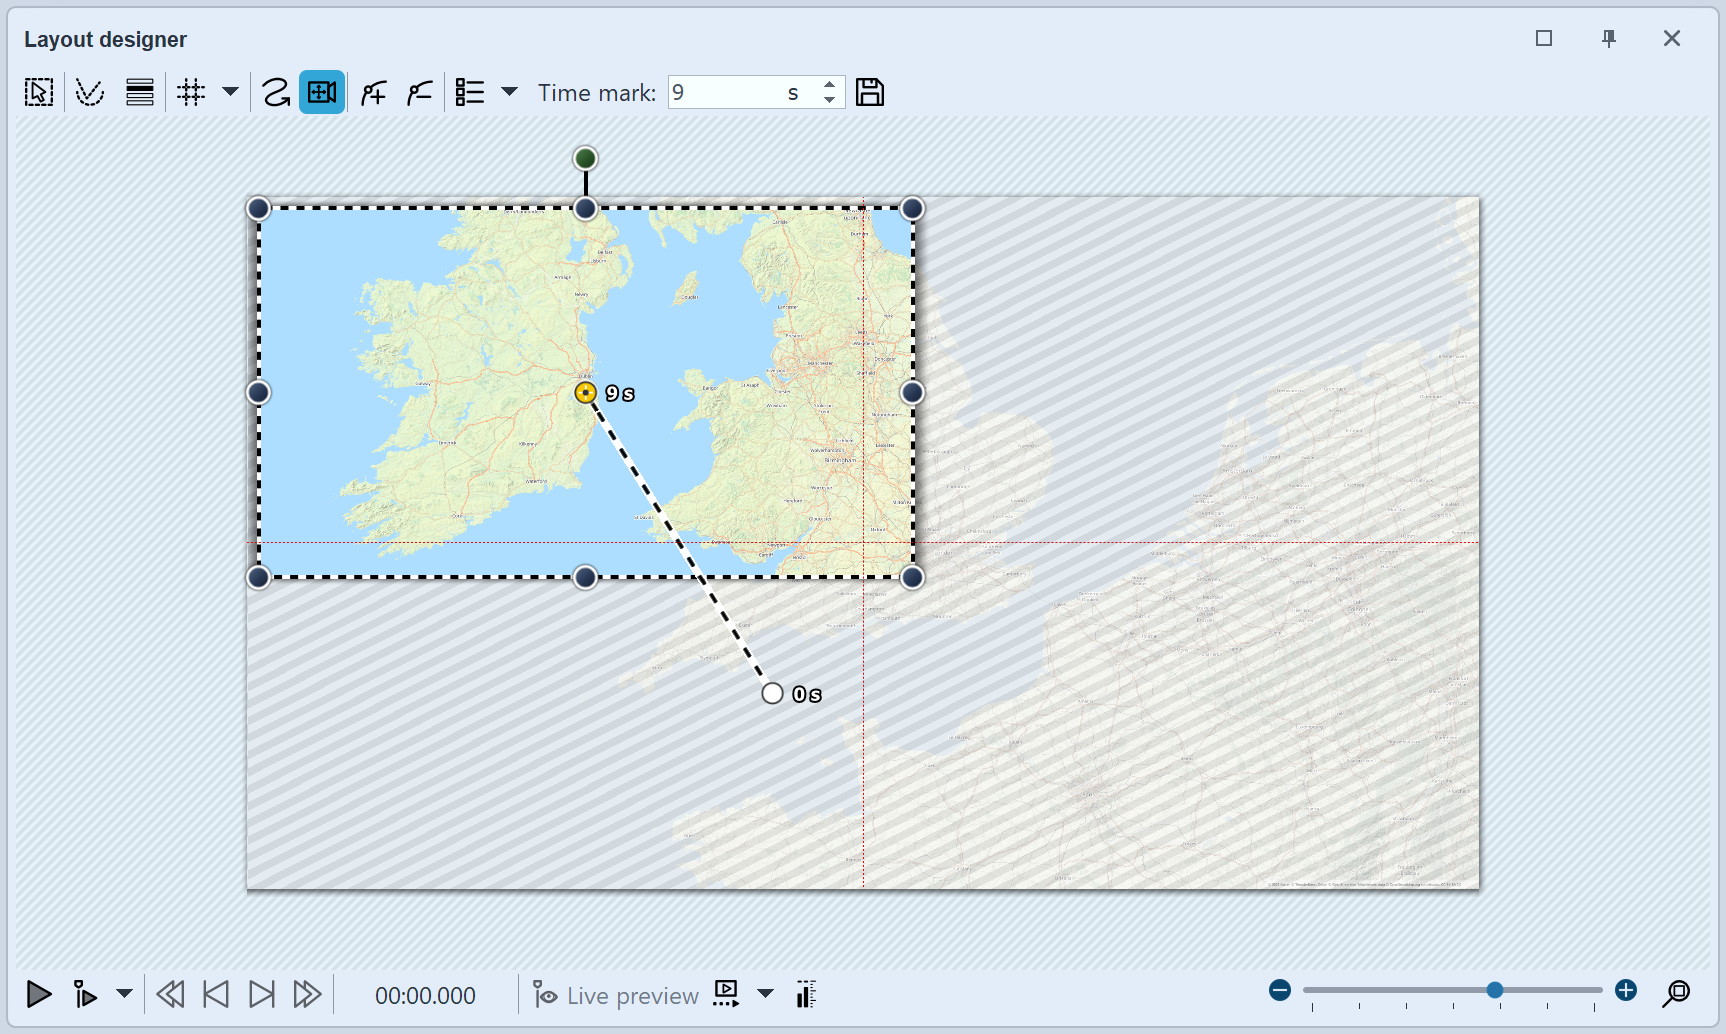The height and width of the screenshot is (1034, 1726).
Task: Save the time mark setting
Action: [869, 91]
